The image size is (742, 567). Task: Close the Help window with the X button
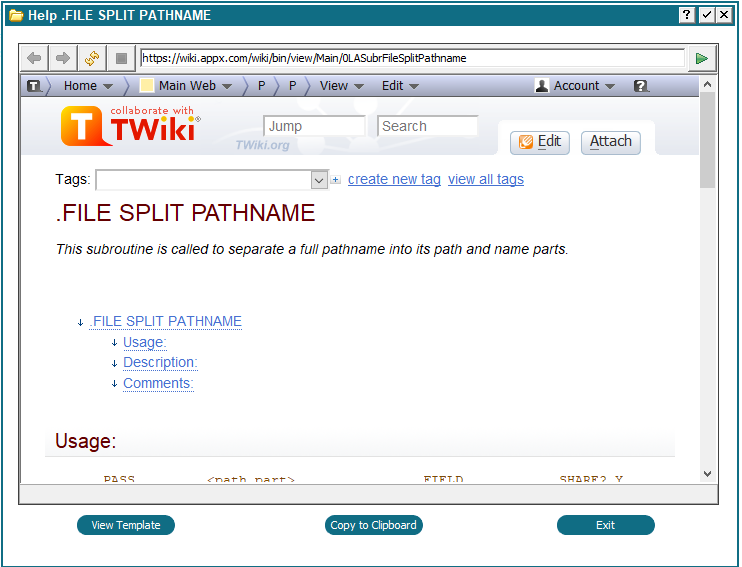pos(724,15)
